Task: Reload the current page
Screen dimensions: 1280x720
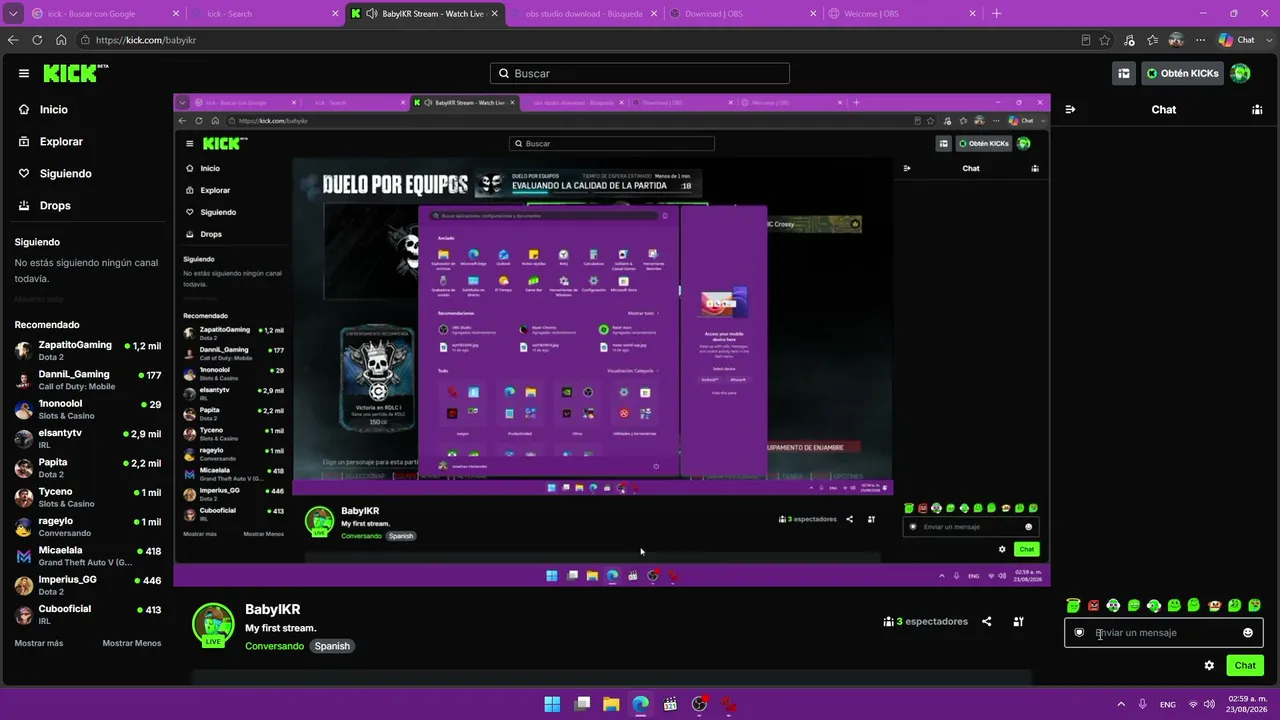Action: pyautogui.click(x=37, y=40)
